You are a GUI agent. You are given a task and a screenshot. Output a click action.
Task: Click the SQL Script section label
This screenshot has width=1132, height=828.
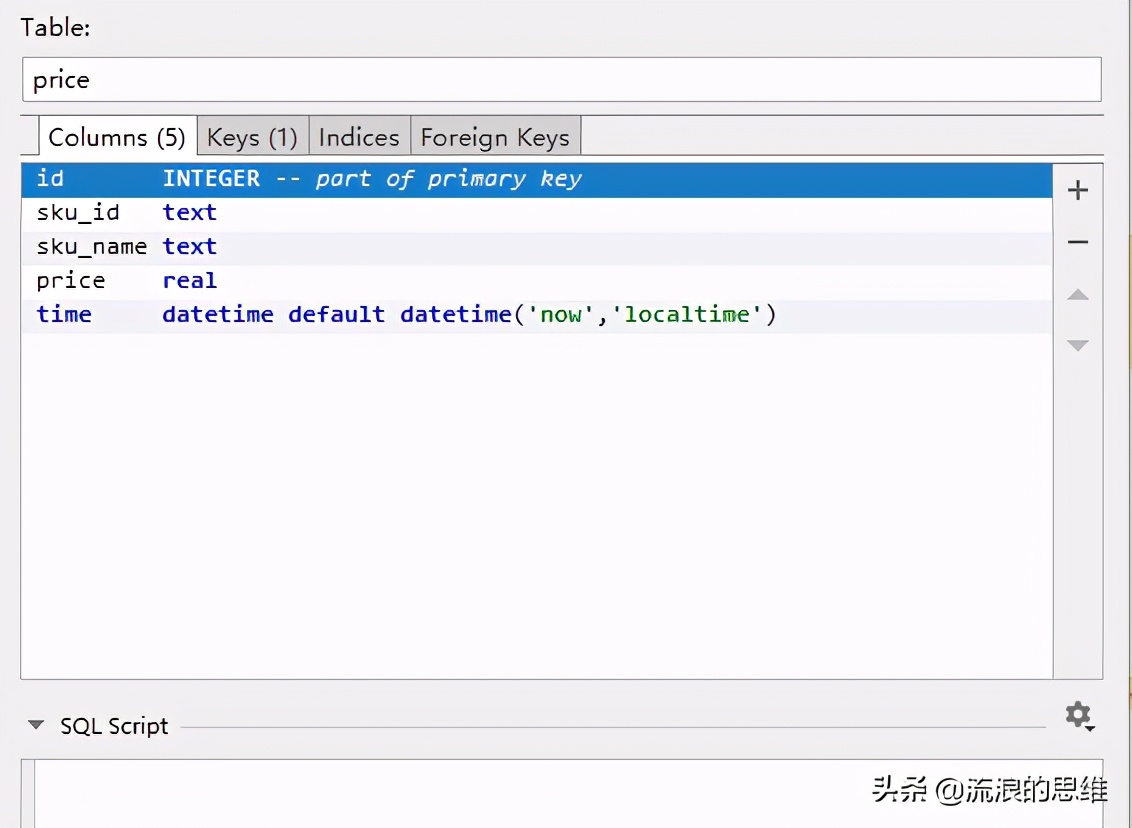coord(114,726)
